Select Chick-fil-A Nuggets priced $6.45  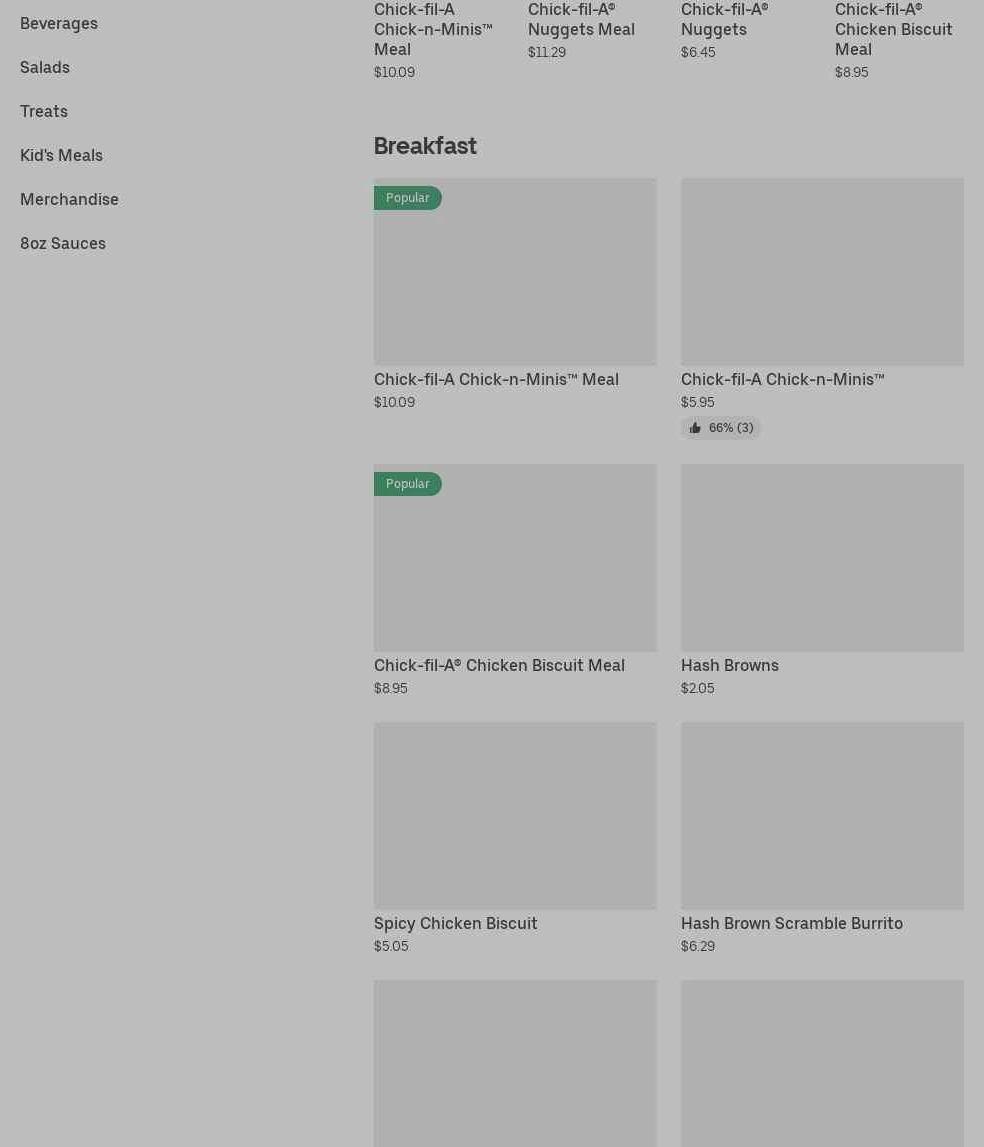pyautogui.click(x=724, y=20)
